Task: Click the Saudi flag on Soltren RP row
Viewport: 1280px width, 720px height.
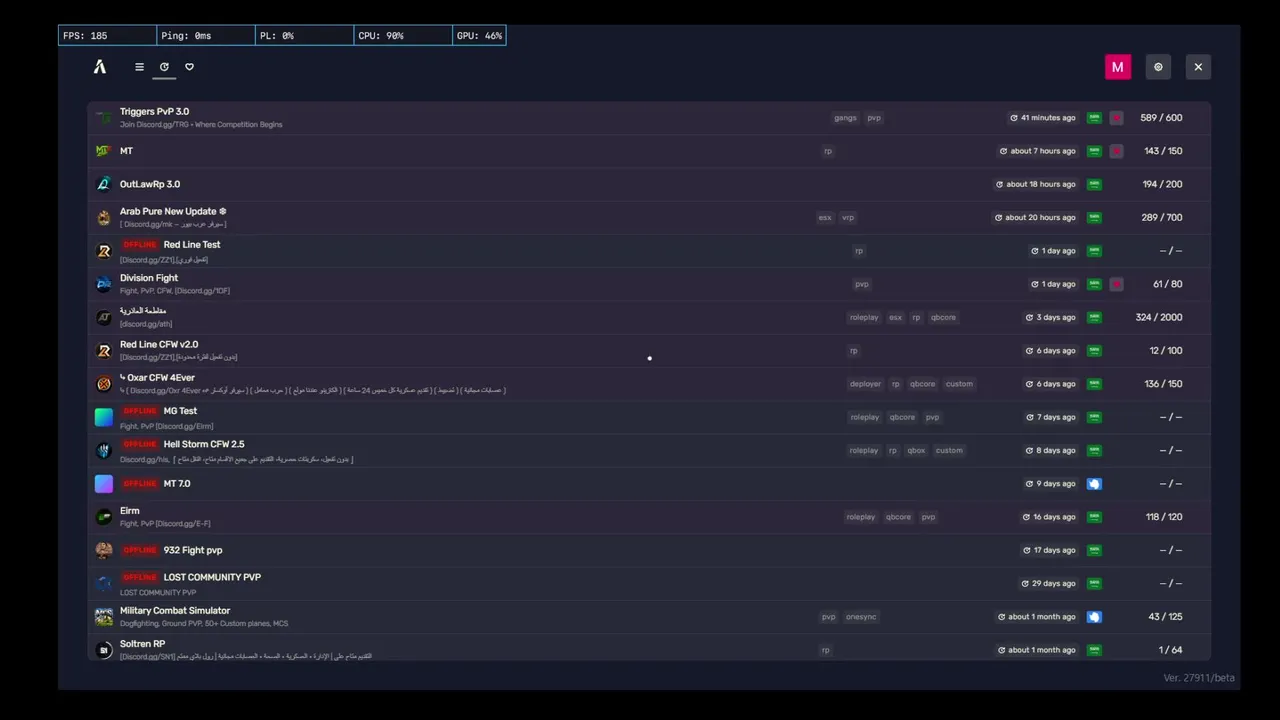Action: (1094, 650)
